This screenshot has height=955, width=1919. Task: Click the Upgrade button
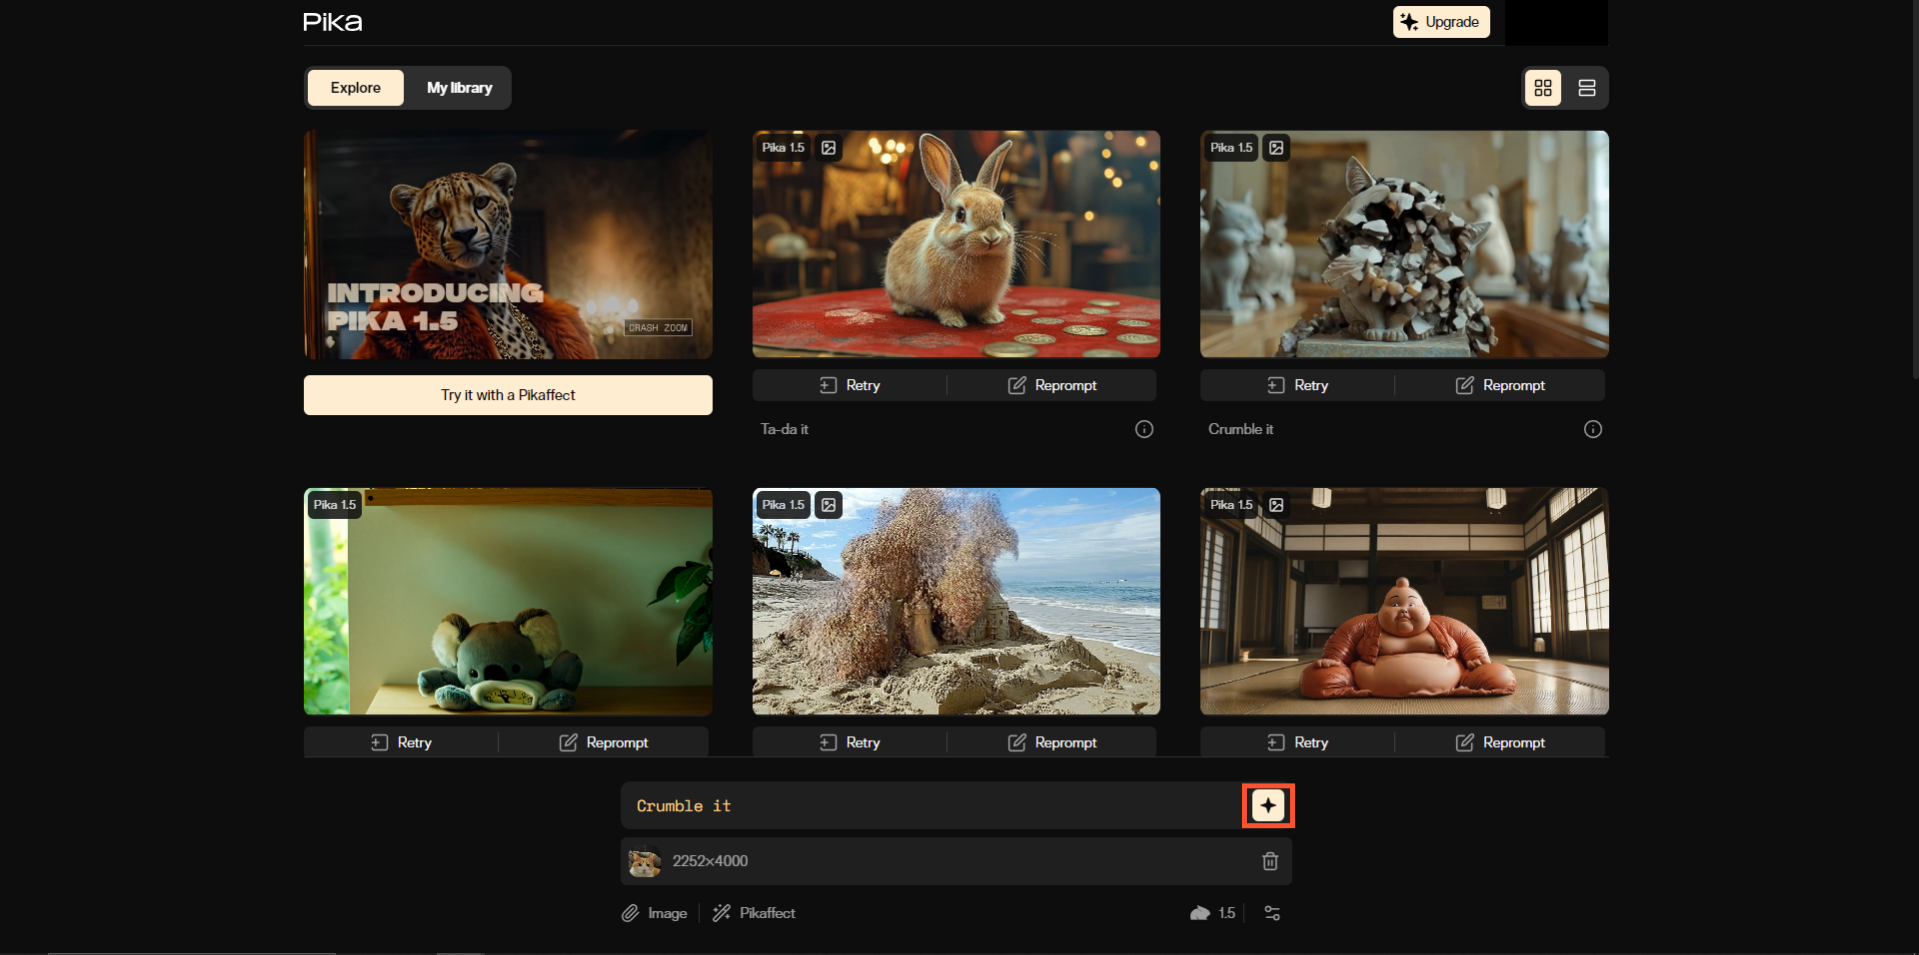pos(1440,22)
